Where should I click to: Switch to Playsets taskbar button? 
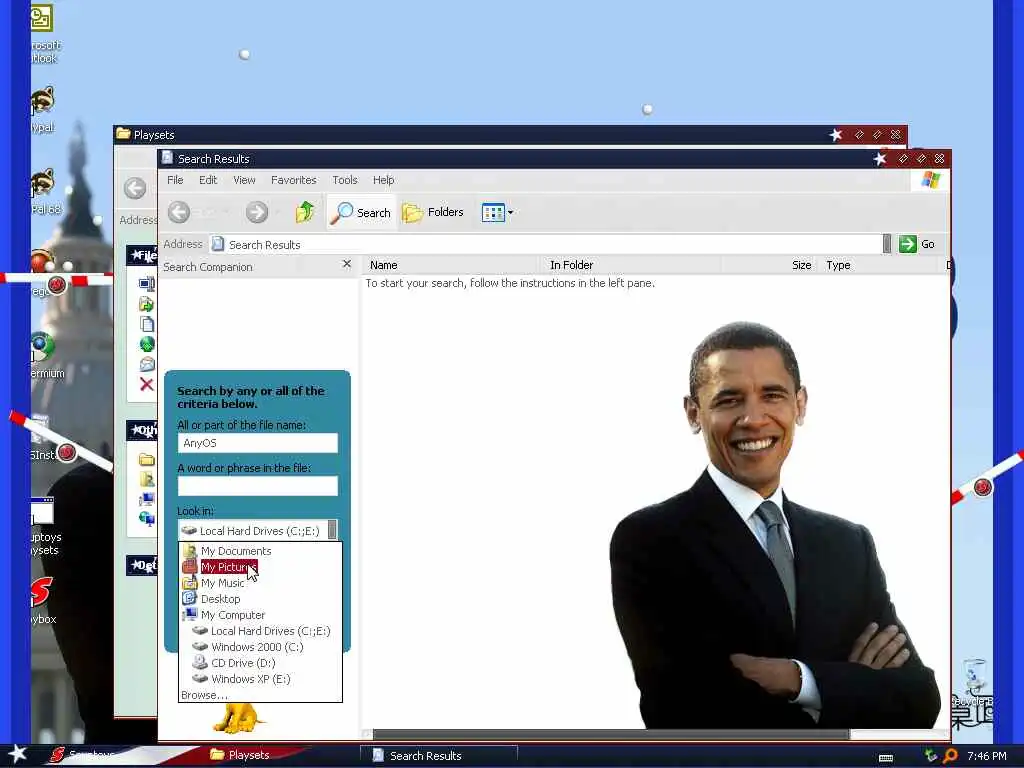tap(248, 755)
